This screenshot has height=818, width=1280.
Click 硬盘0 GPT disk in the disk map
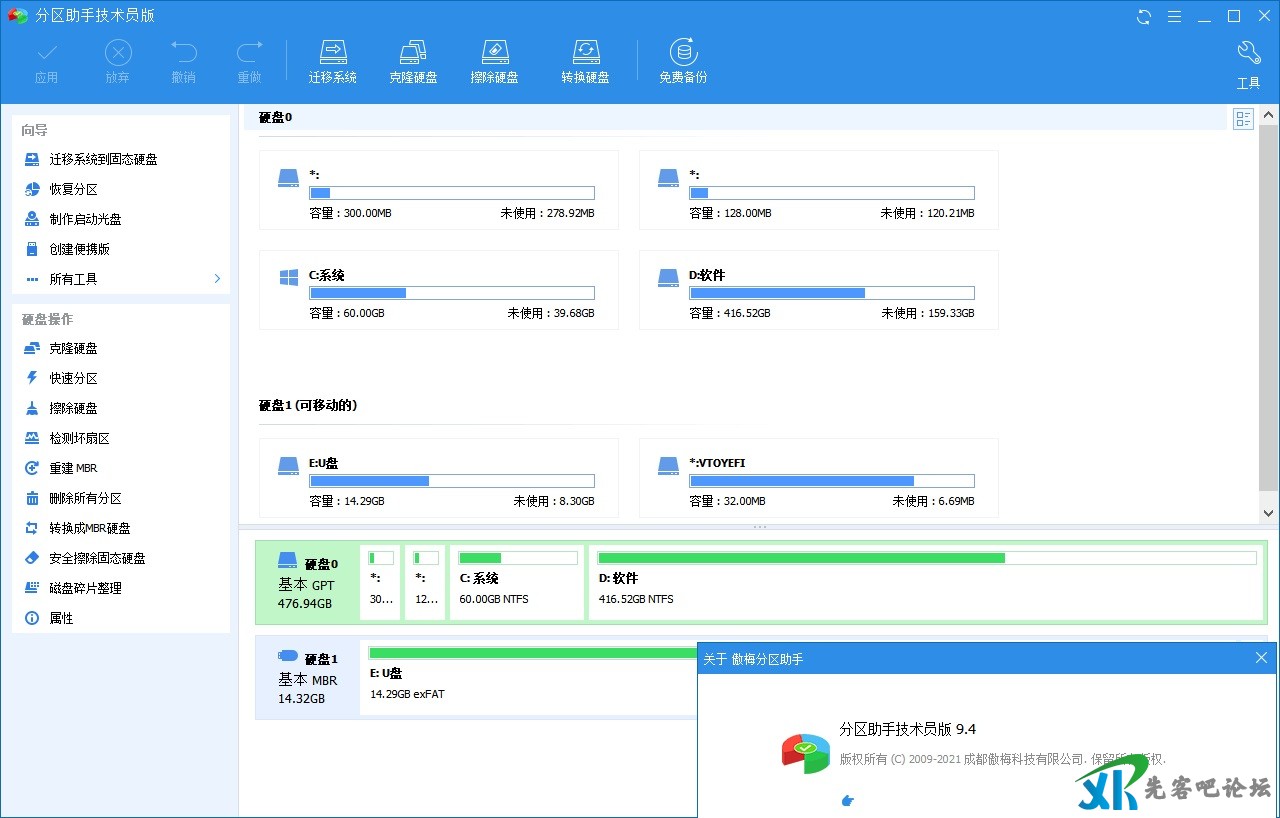[x=306, y=582]
